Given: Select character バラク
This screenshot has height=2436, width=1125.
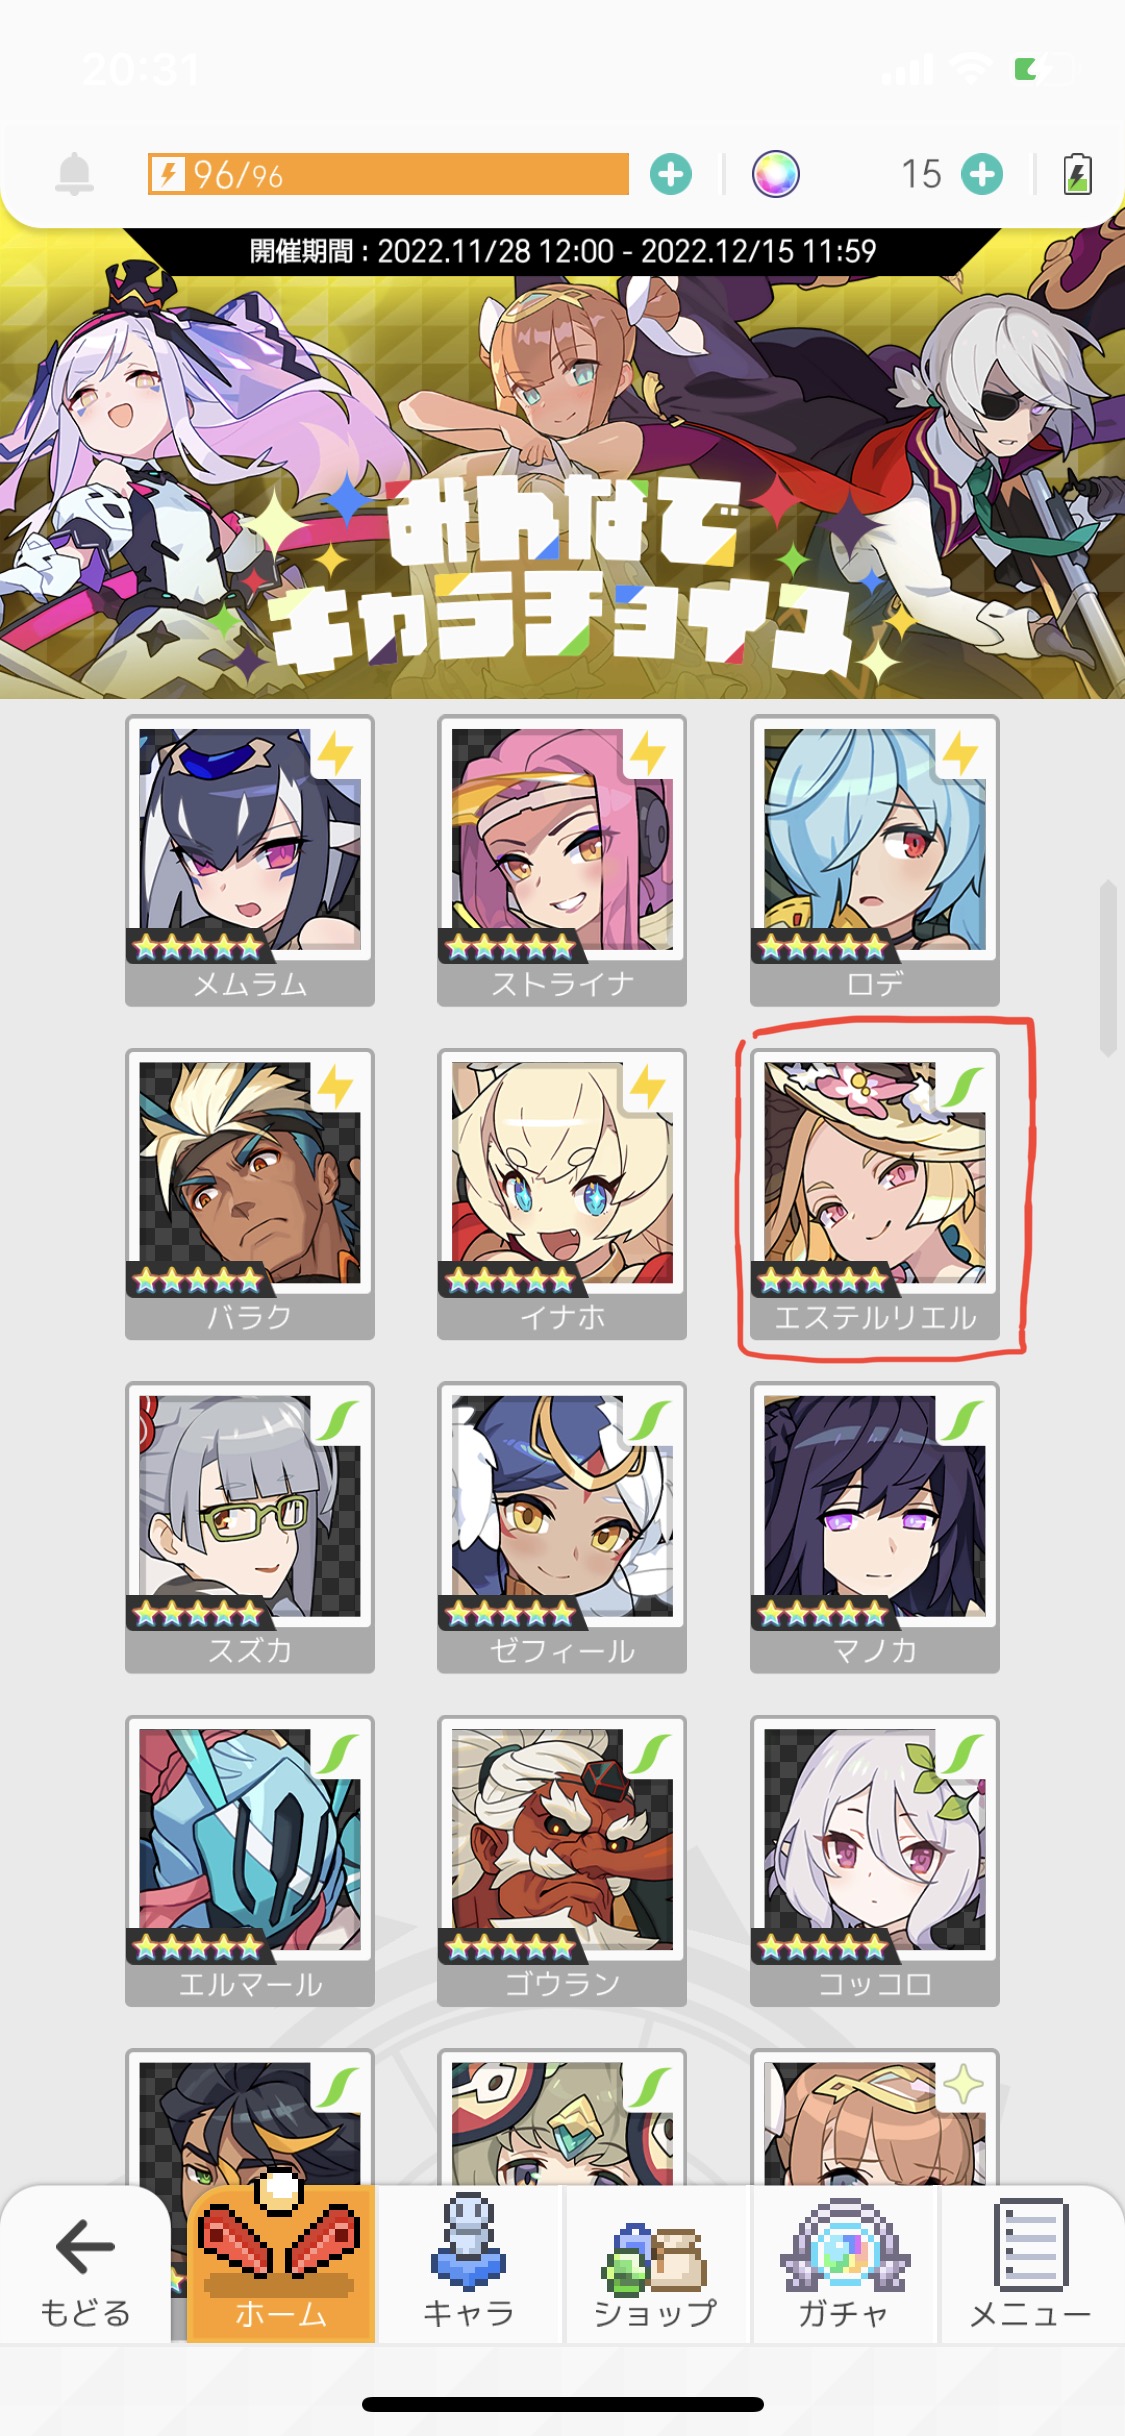Looking at the screenshot, I should point(250,1194).
